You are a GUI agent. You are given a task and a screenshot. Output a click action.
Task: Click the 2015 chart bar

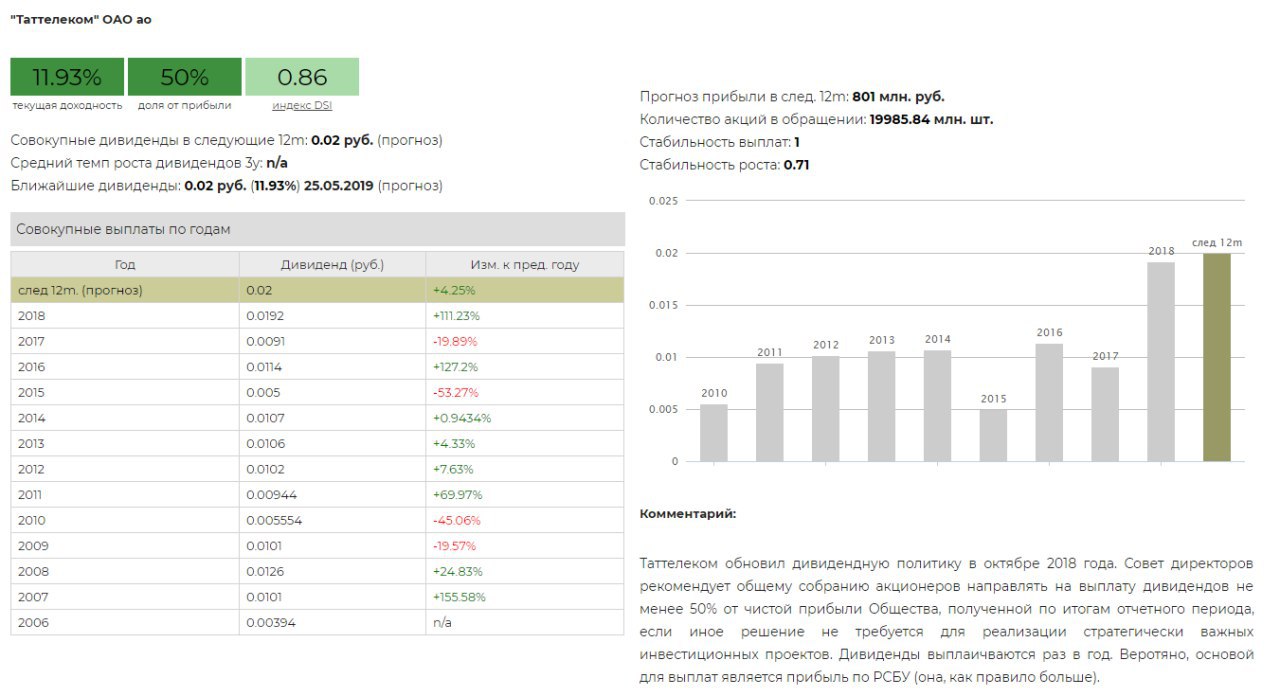click(x=994, y=436)
